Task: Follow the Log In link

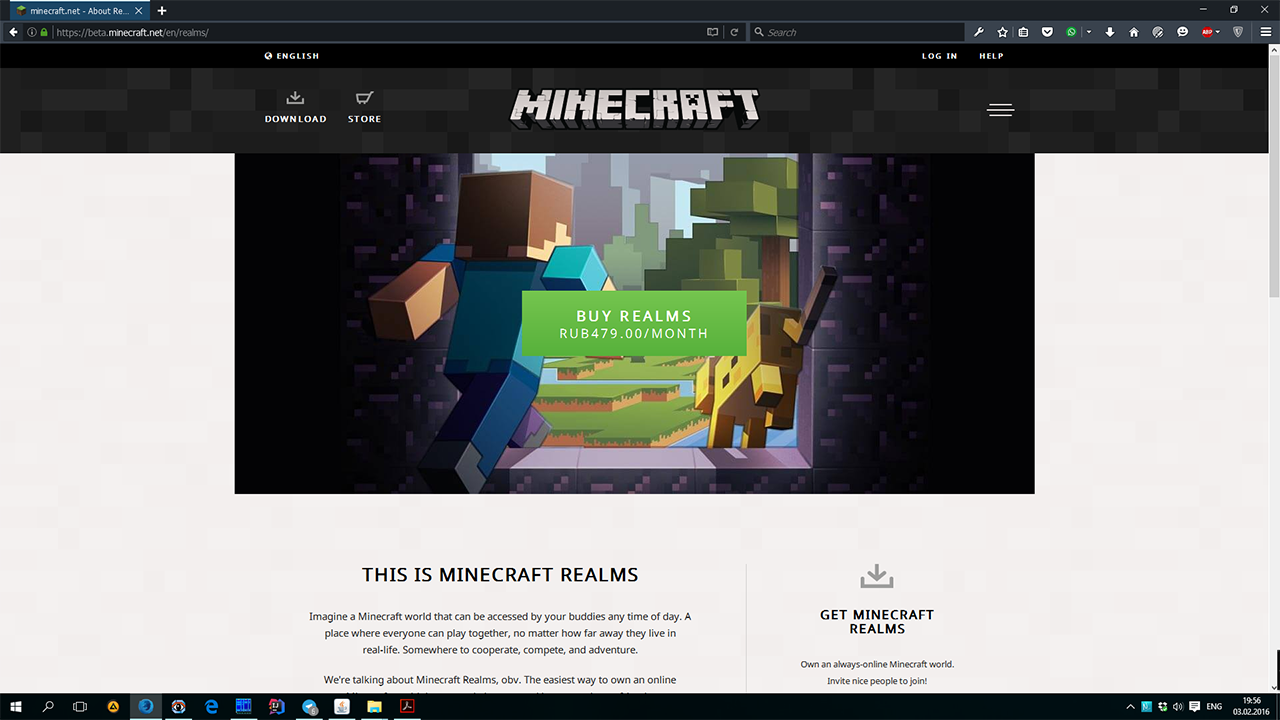Action: point(939,56)
